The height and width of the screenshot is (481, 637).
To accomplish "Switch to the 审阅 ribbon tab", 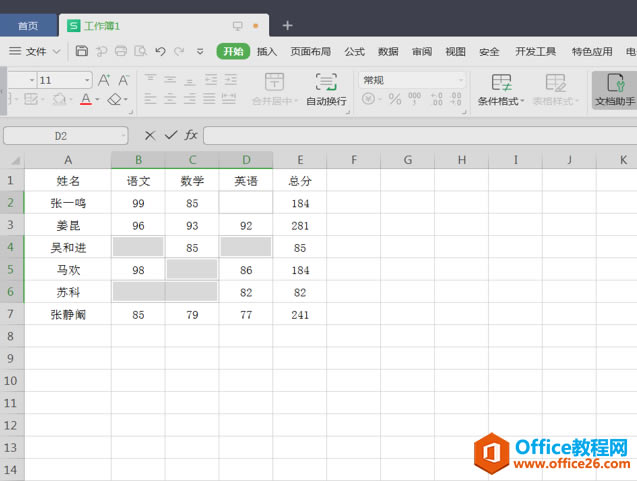I will (x=422, y=52).
